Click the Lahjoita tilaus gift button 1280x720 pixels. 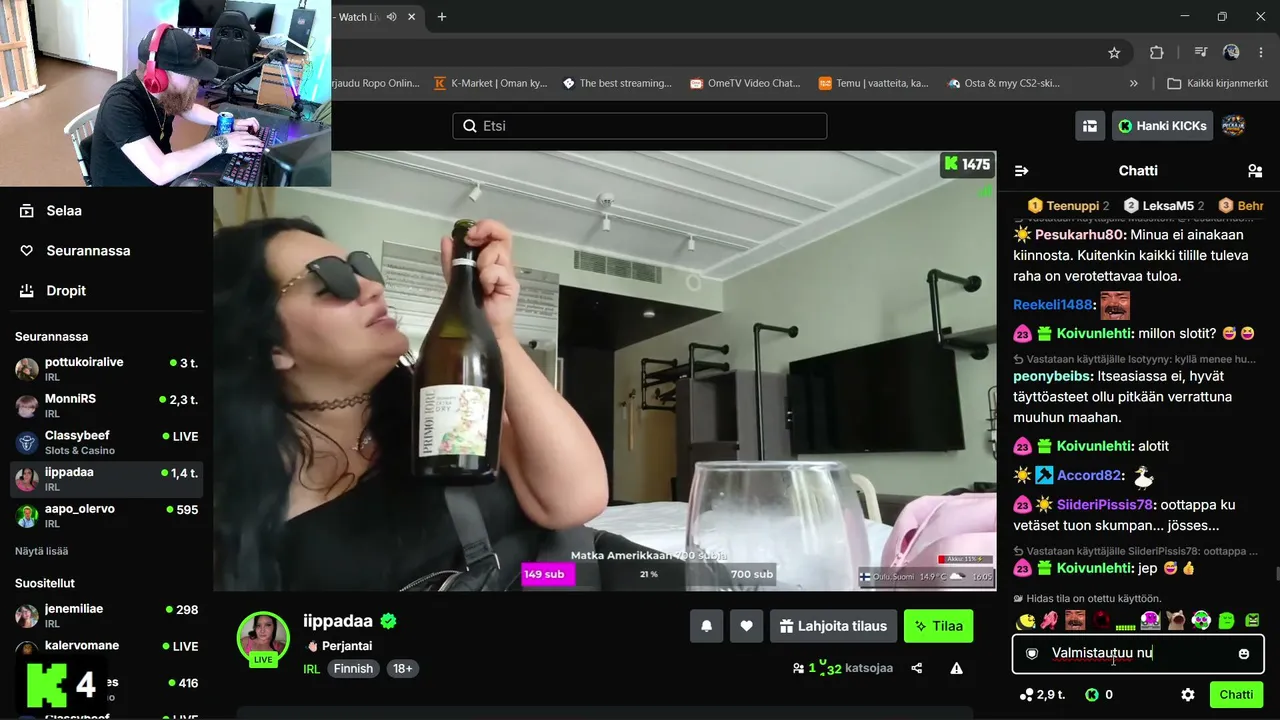[831, 626]
